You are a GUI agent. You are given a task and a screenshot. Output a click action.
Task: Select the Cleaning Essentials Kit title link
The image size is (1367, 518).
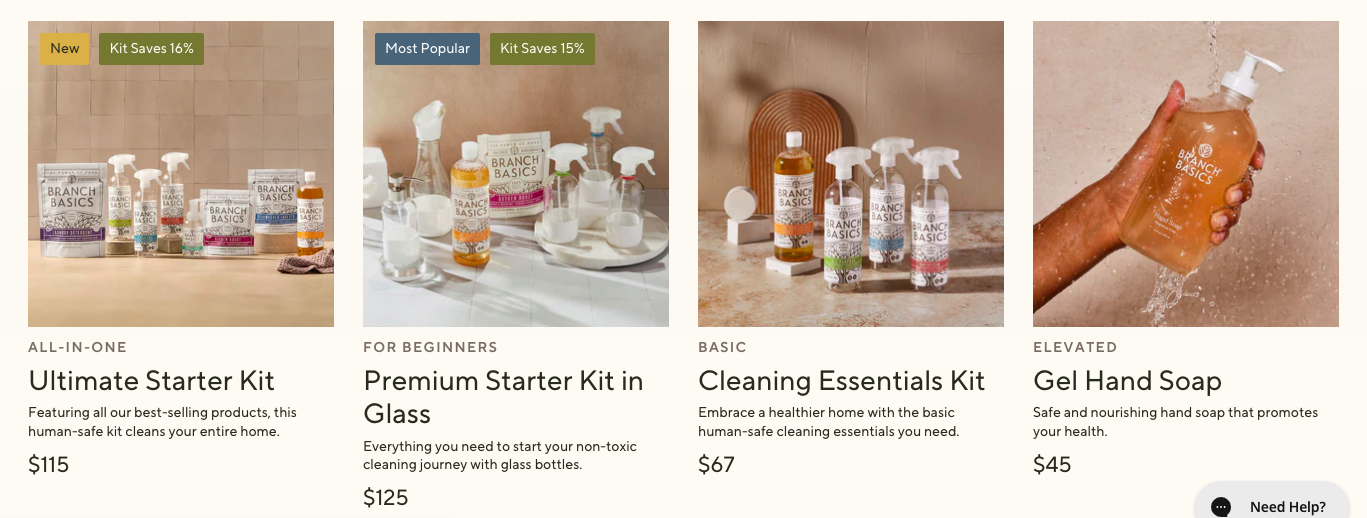click(x=841, y=381)
